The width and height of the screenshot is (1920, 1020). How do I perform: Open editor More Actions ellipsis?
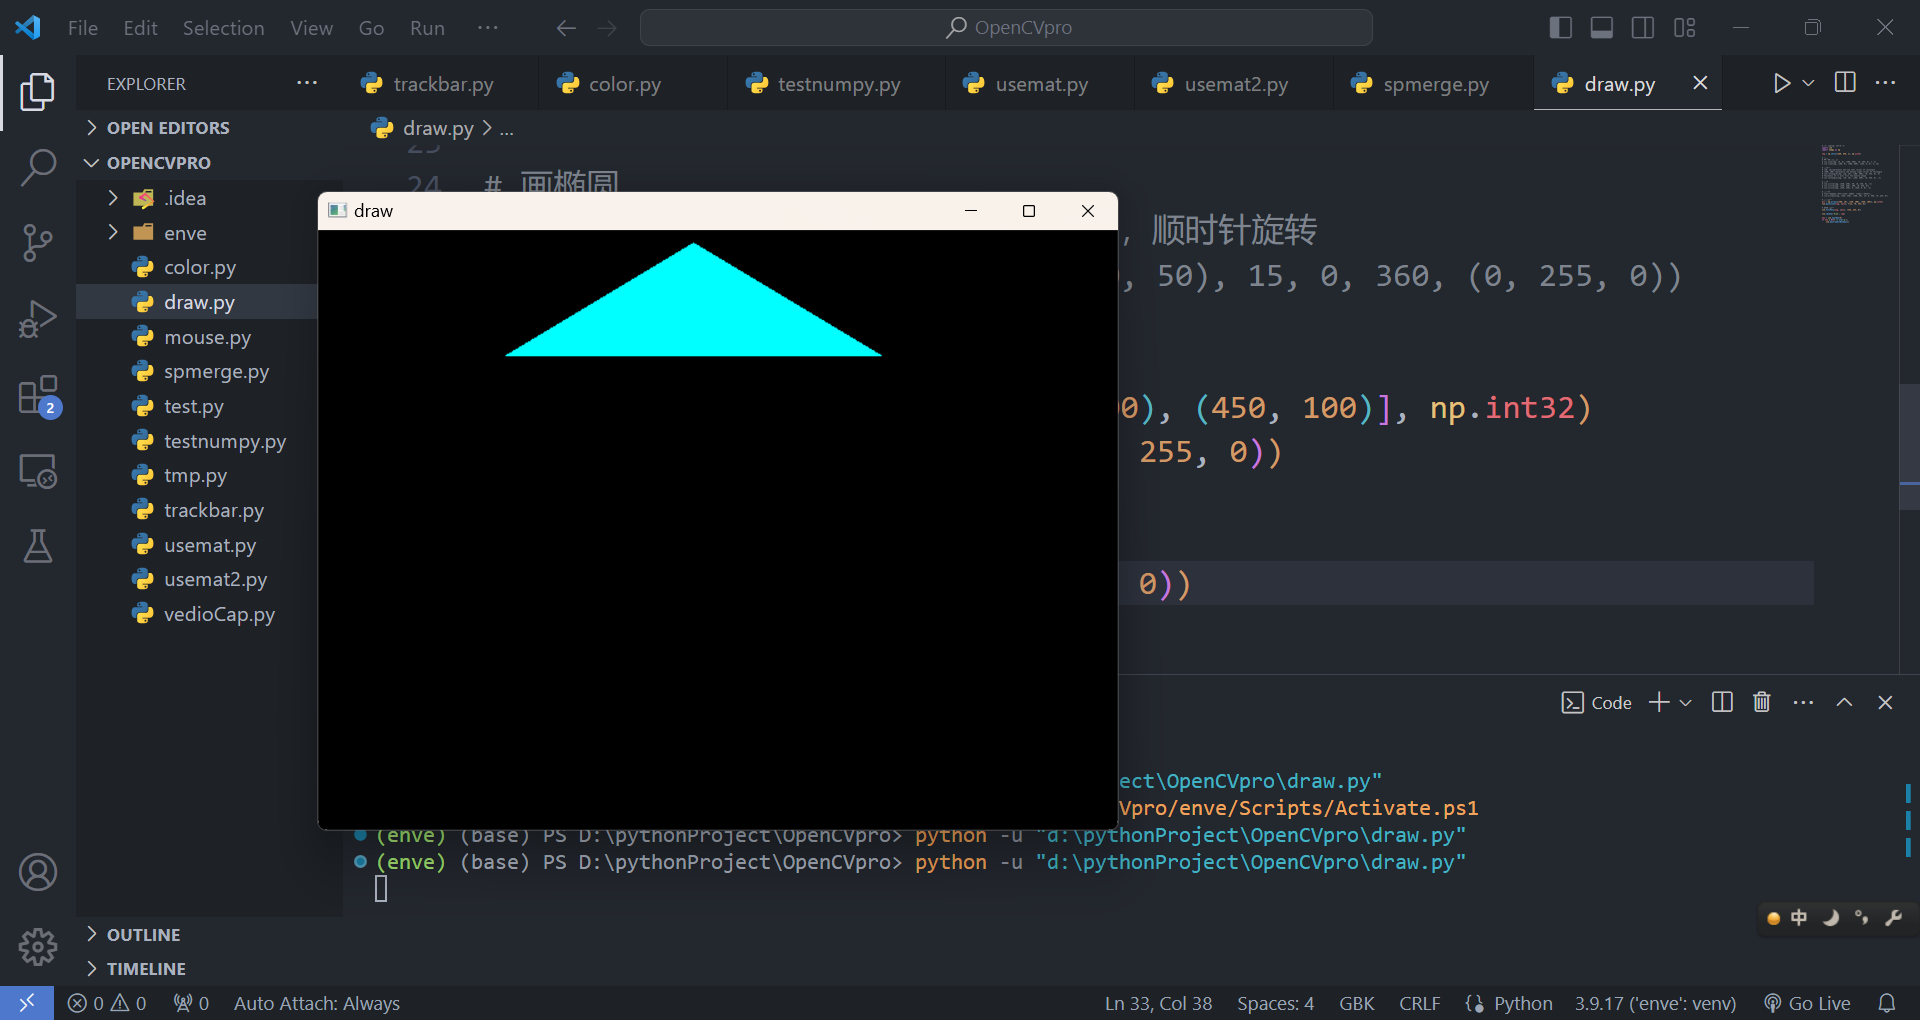coord(1885,83)
